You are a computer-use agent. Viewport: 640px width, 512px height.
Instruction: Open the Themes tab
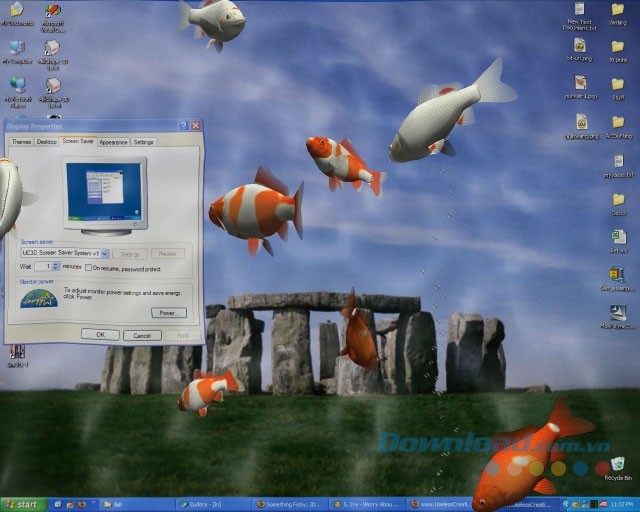click(x=21, y=142)
